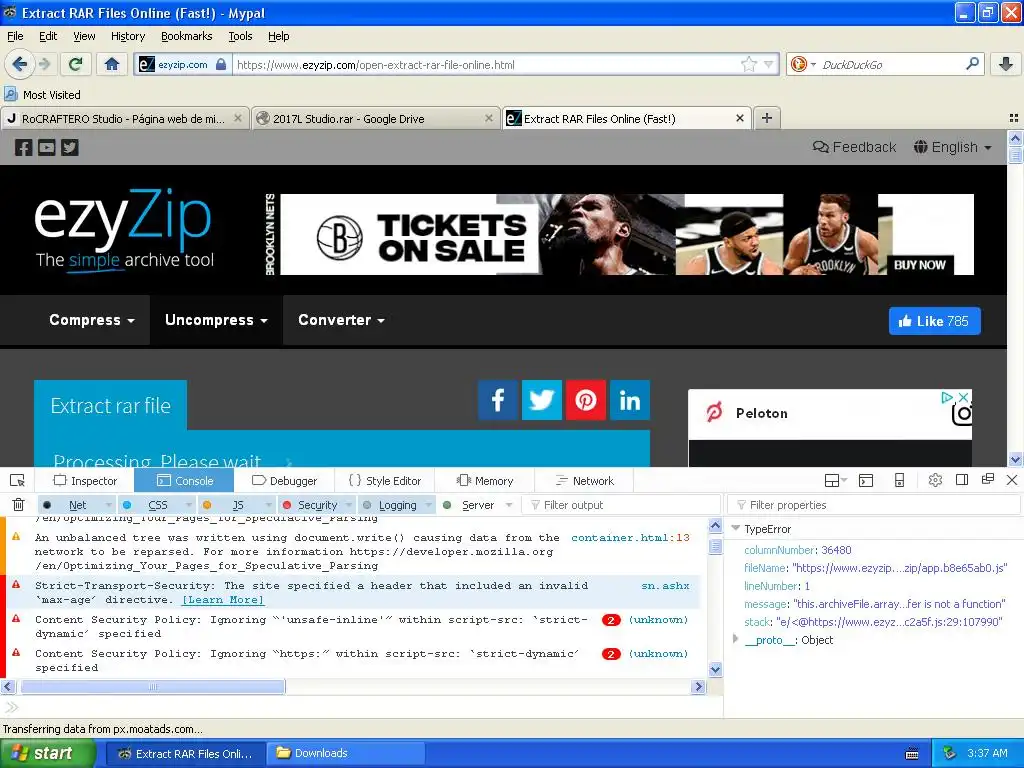This screenshot has height=768, width=1024.
Task: Click BUY NOW on the Nets ad
Action: coord(920,264)
